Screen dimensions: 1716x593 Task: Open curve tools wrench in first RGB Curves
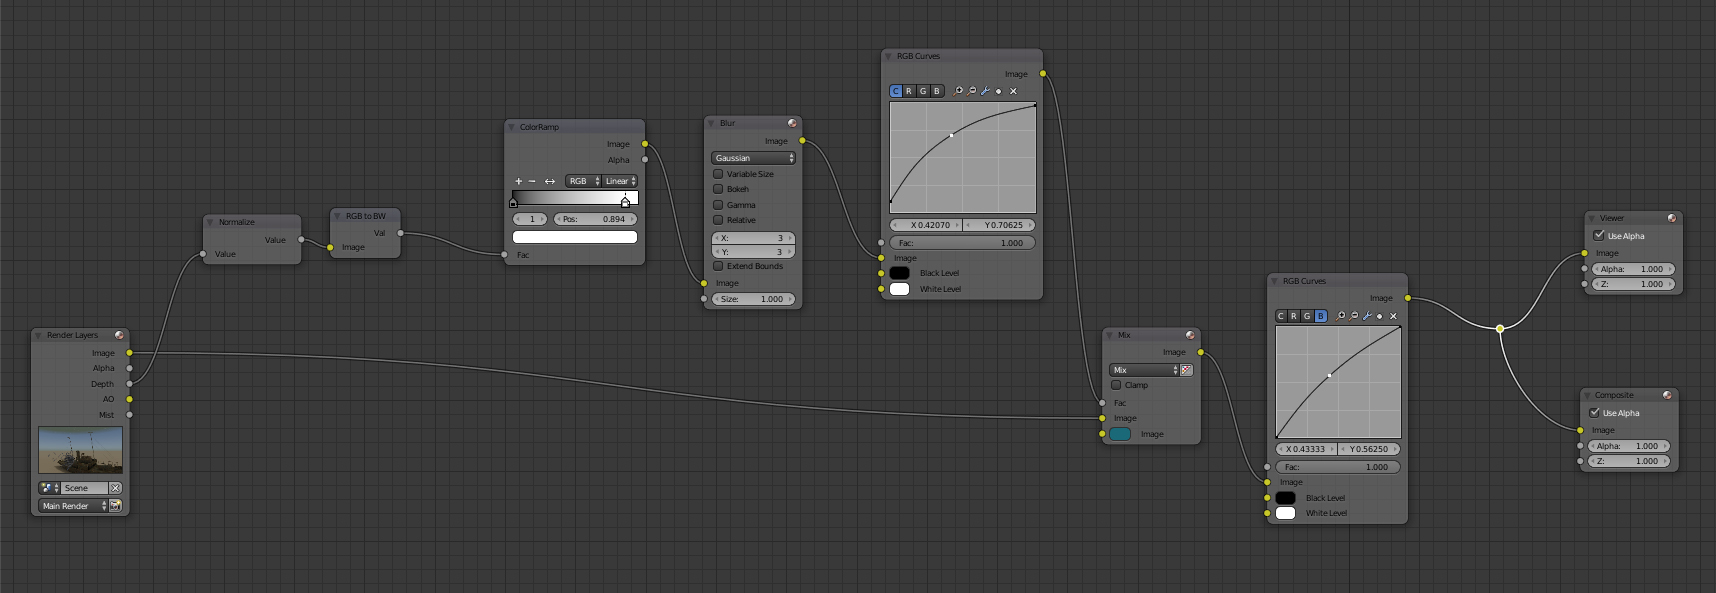pos(985,91)
